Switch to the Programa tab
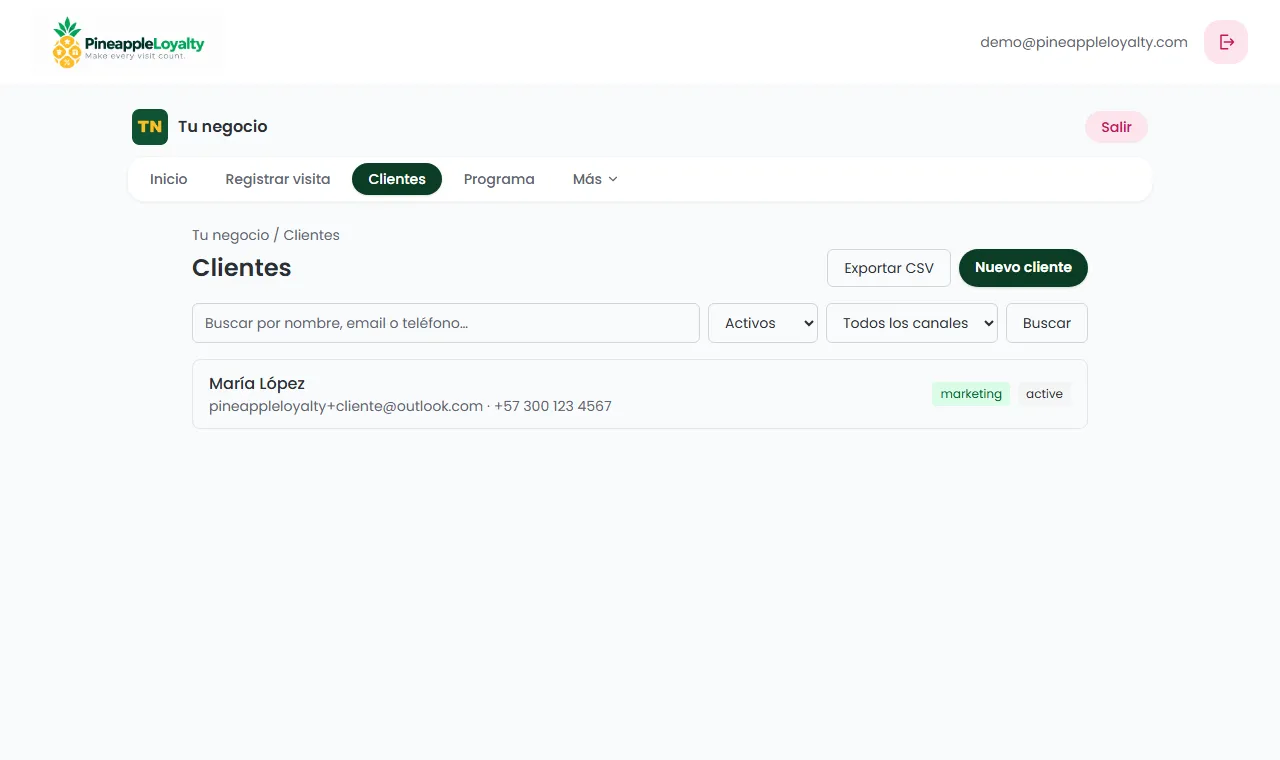Image resolution: width=1280 pixels, height=760 pixels. [x=499, y=179]
